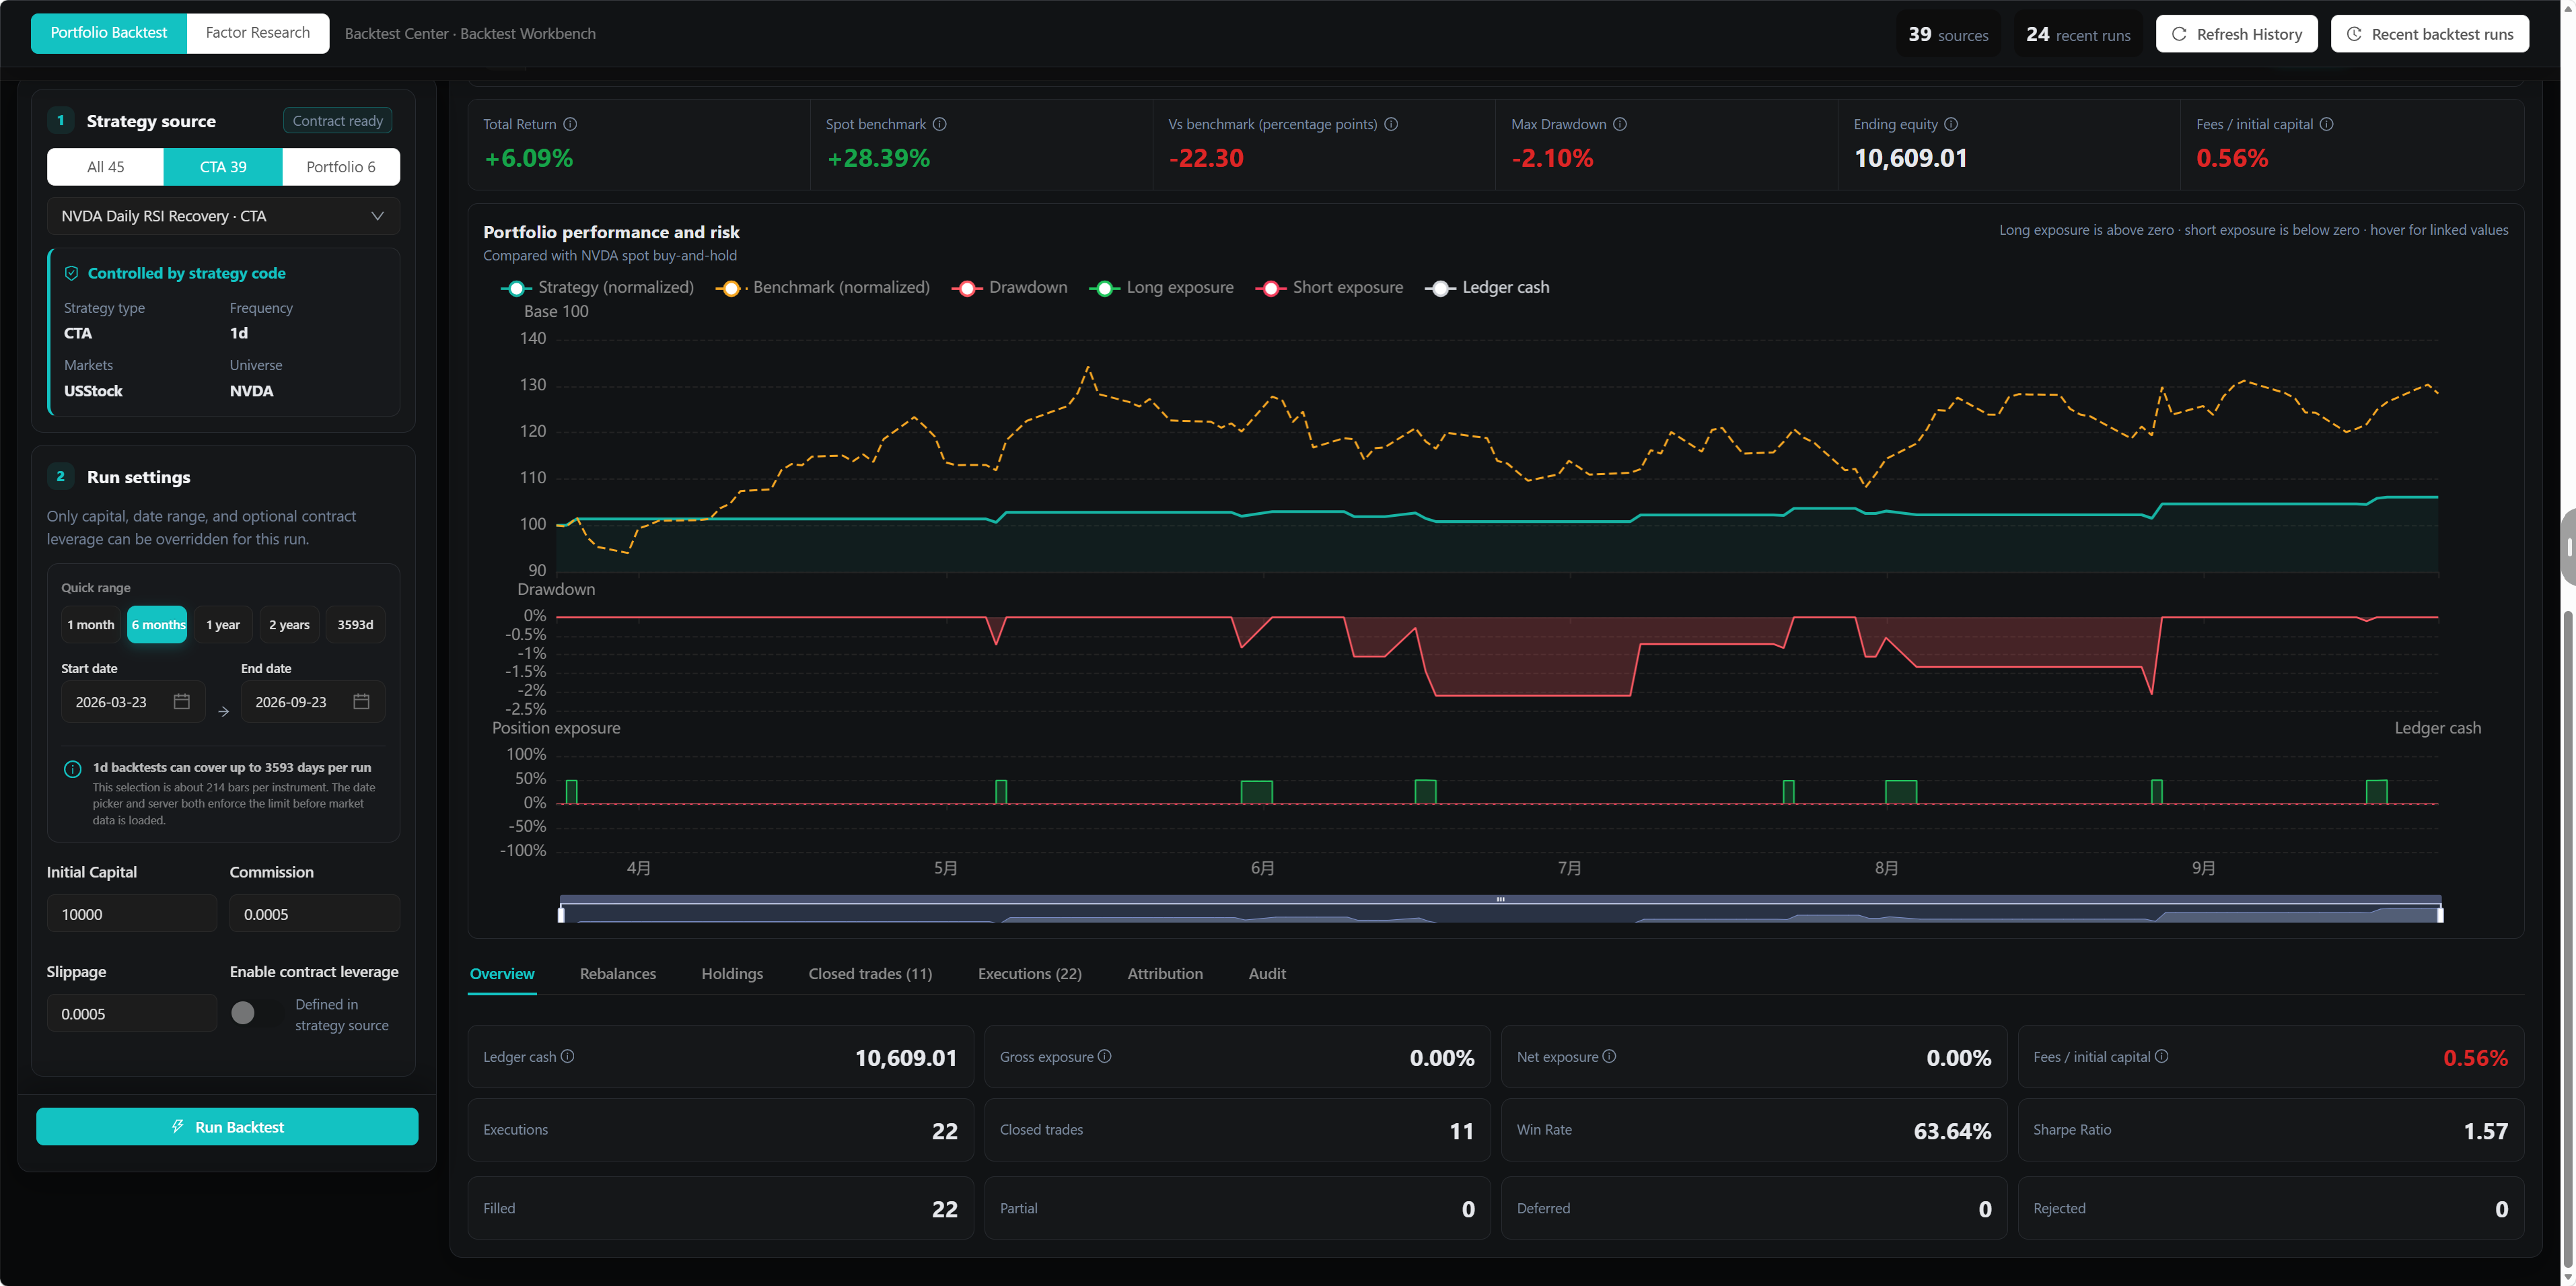This screenshot has height=1286, width=2576.
Task: Select CTA 39 source filter
Action: [x=223, y=166]
